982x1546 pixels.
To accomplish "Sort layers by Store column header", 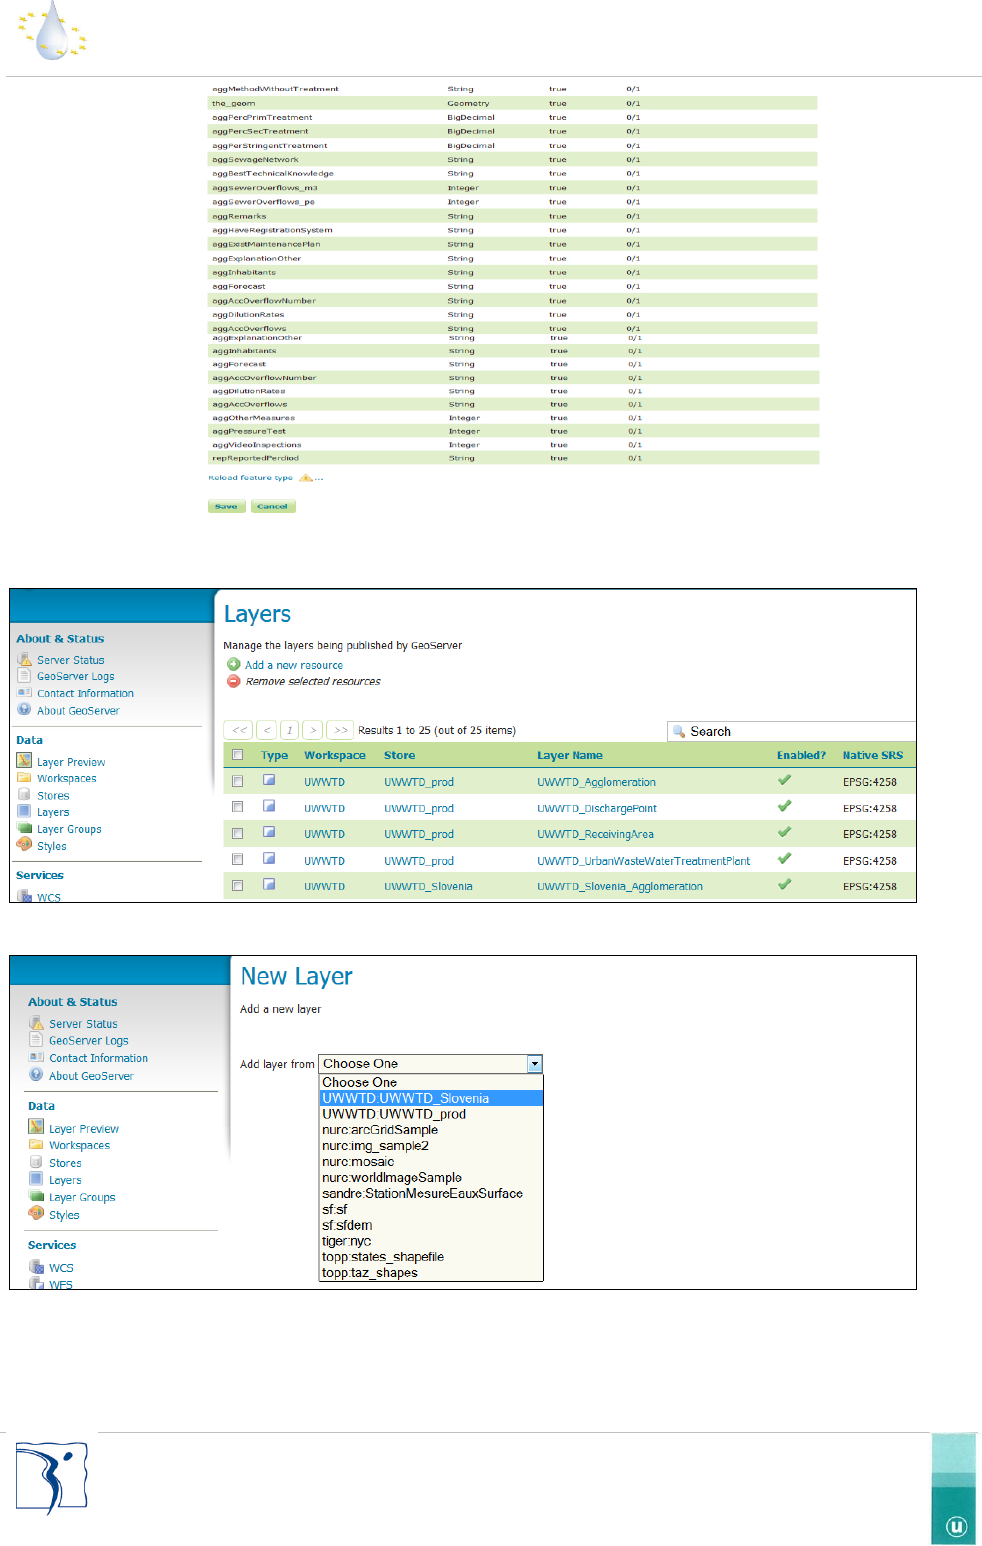I will point(399,755).
